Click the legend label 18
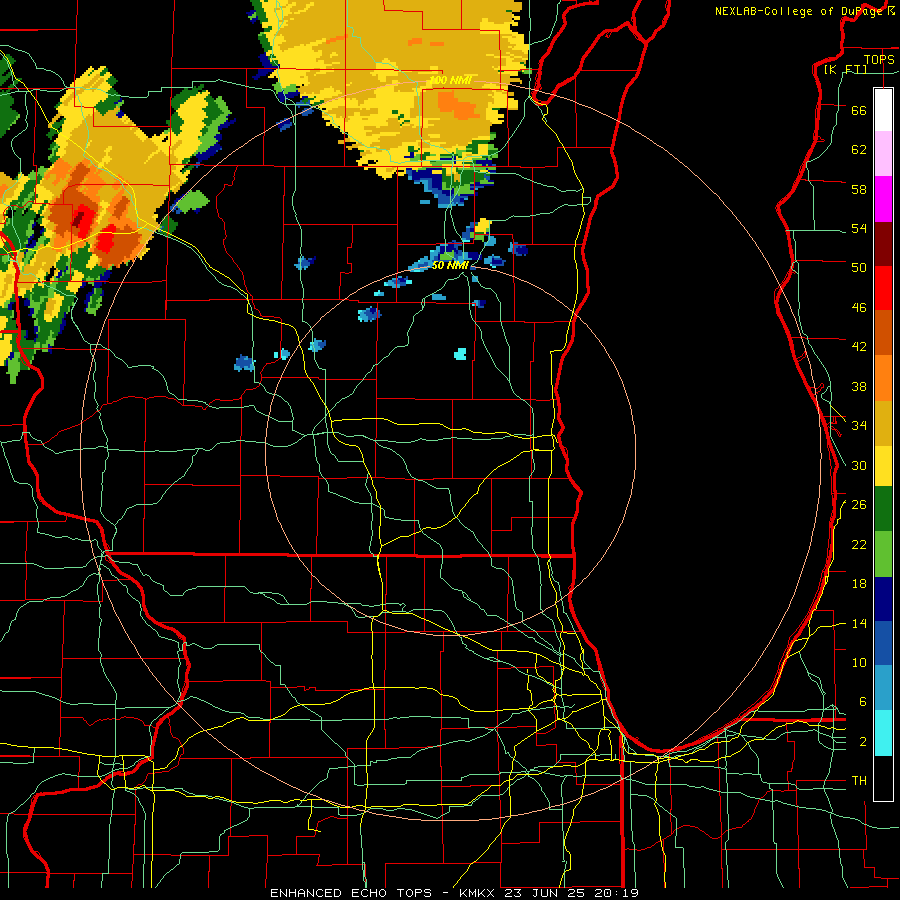This screenshot has width=900, height=900. click(x=859, y=584)
